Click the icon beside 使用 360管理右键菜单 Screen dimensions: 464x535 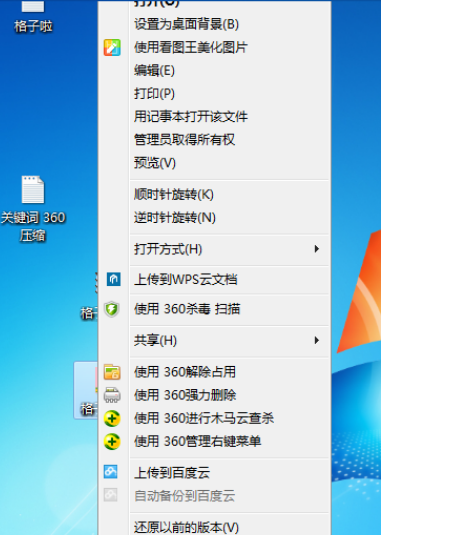(x=112, y=442)
